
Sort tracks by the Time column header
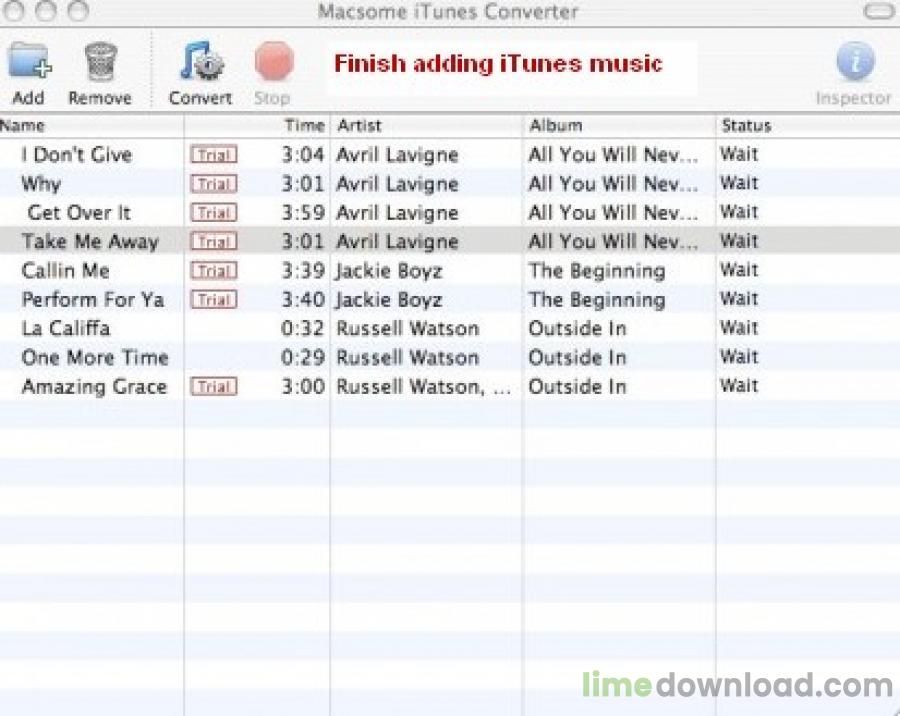click(301, 125)
